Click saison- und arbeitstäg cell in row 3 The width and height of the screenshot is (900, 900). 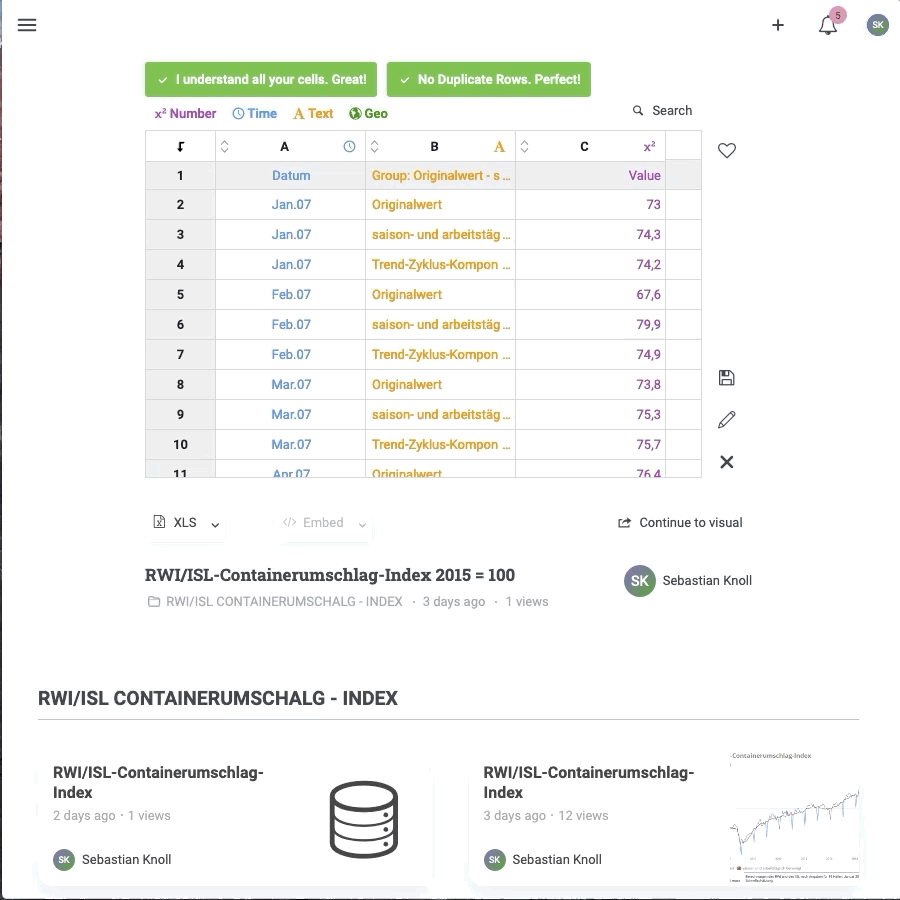coord(440,234)
